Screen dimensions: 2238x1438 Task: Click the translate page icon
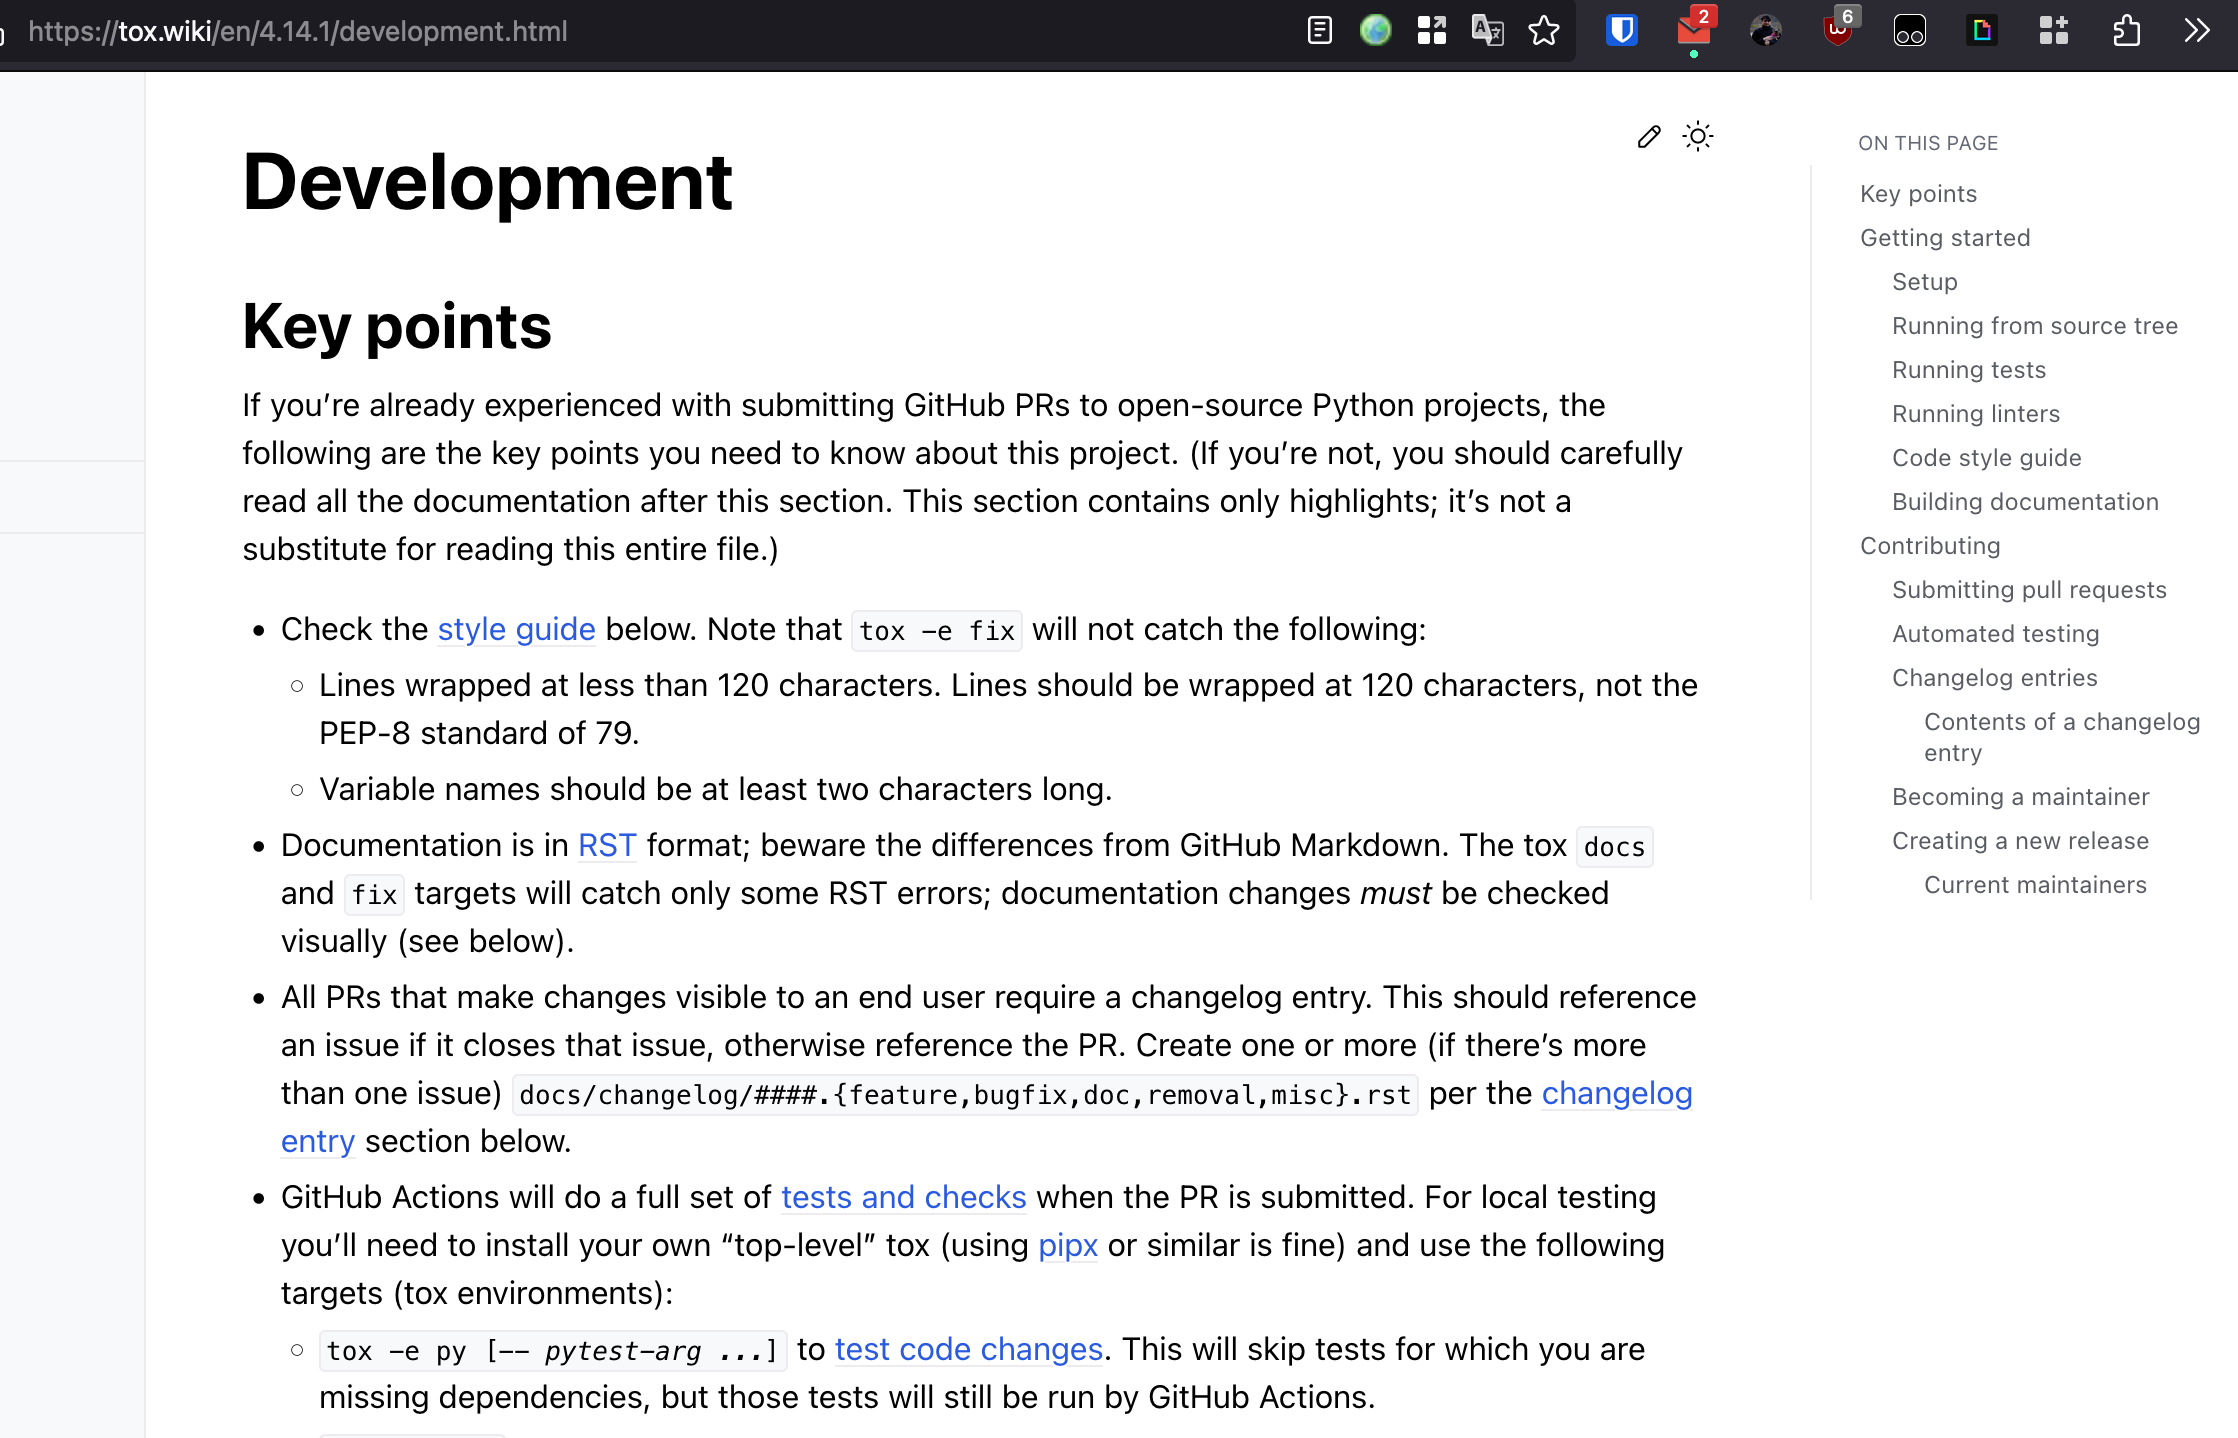pos(1488,31)
